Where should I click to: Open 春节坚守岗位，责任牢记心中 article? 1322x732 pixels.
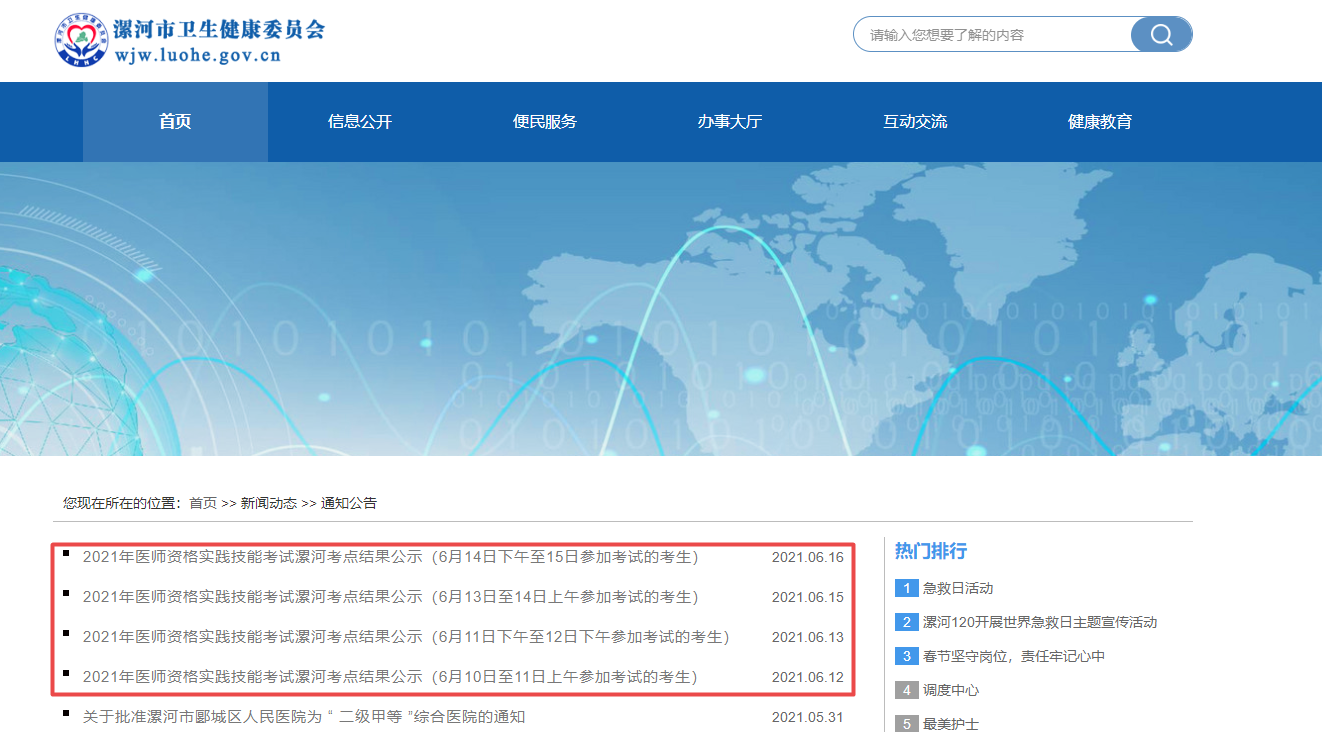(1014, 656)
